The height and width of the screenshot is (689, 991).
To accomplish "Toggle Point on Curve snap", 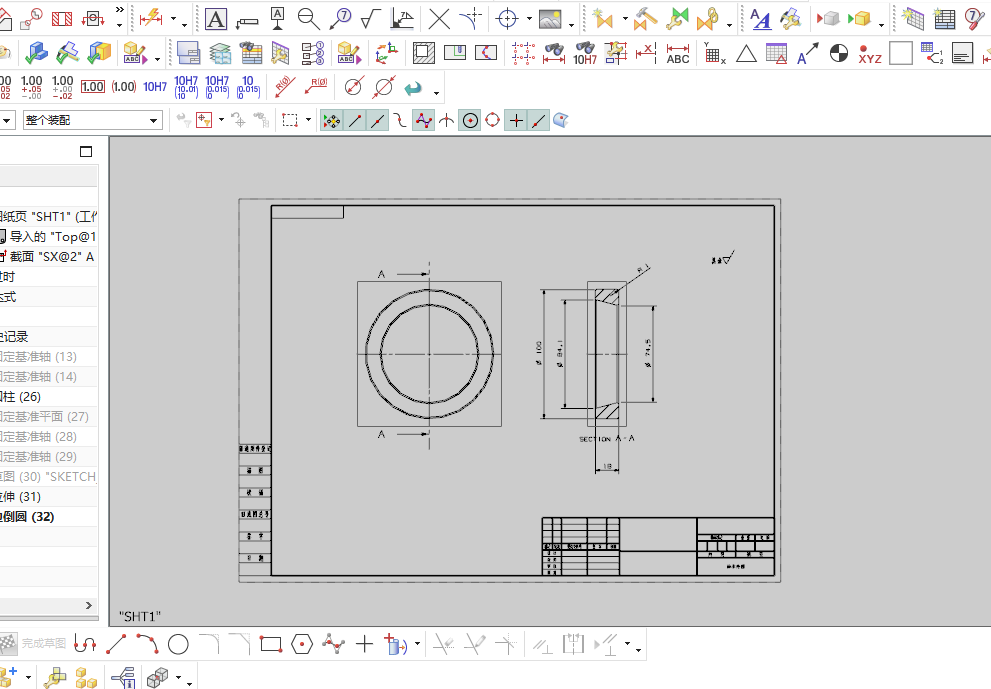I will click(x=538, y=120).
